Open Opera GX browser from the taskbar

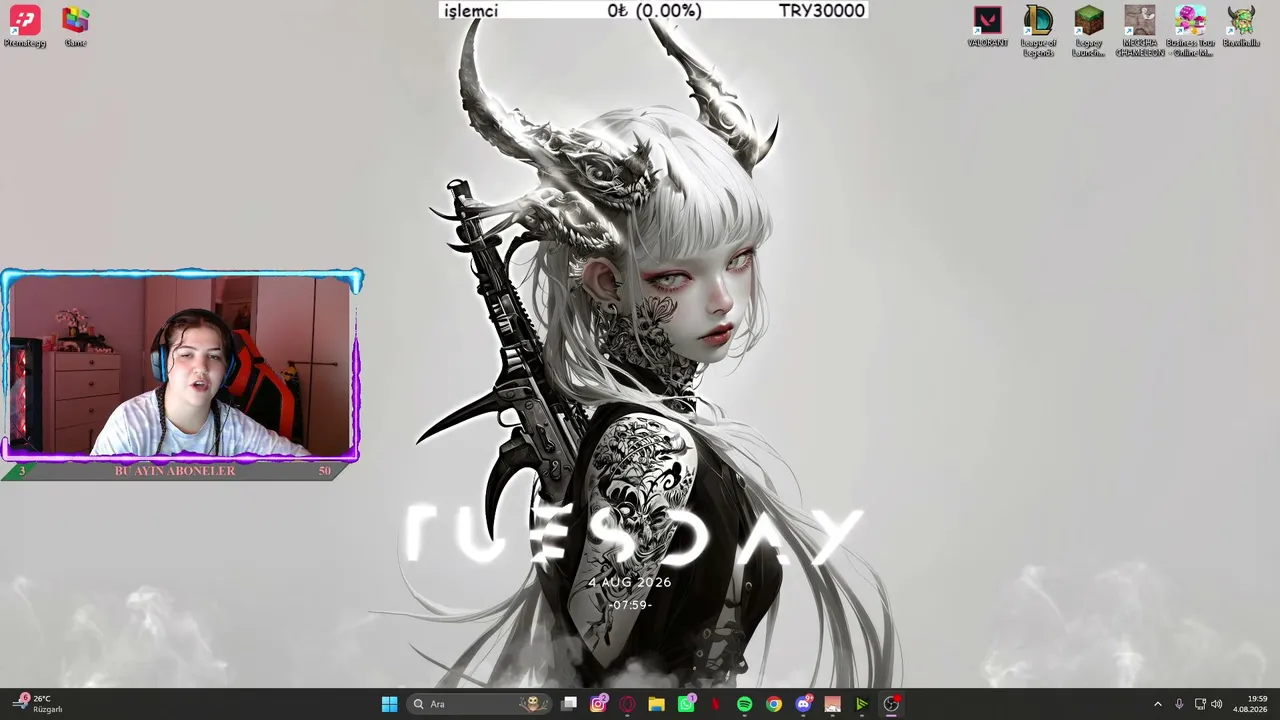[x=627, y=704]
